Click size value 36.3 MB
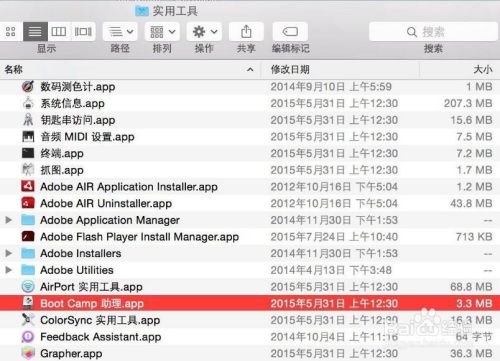 point(471,353)
